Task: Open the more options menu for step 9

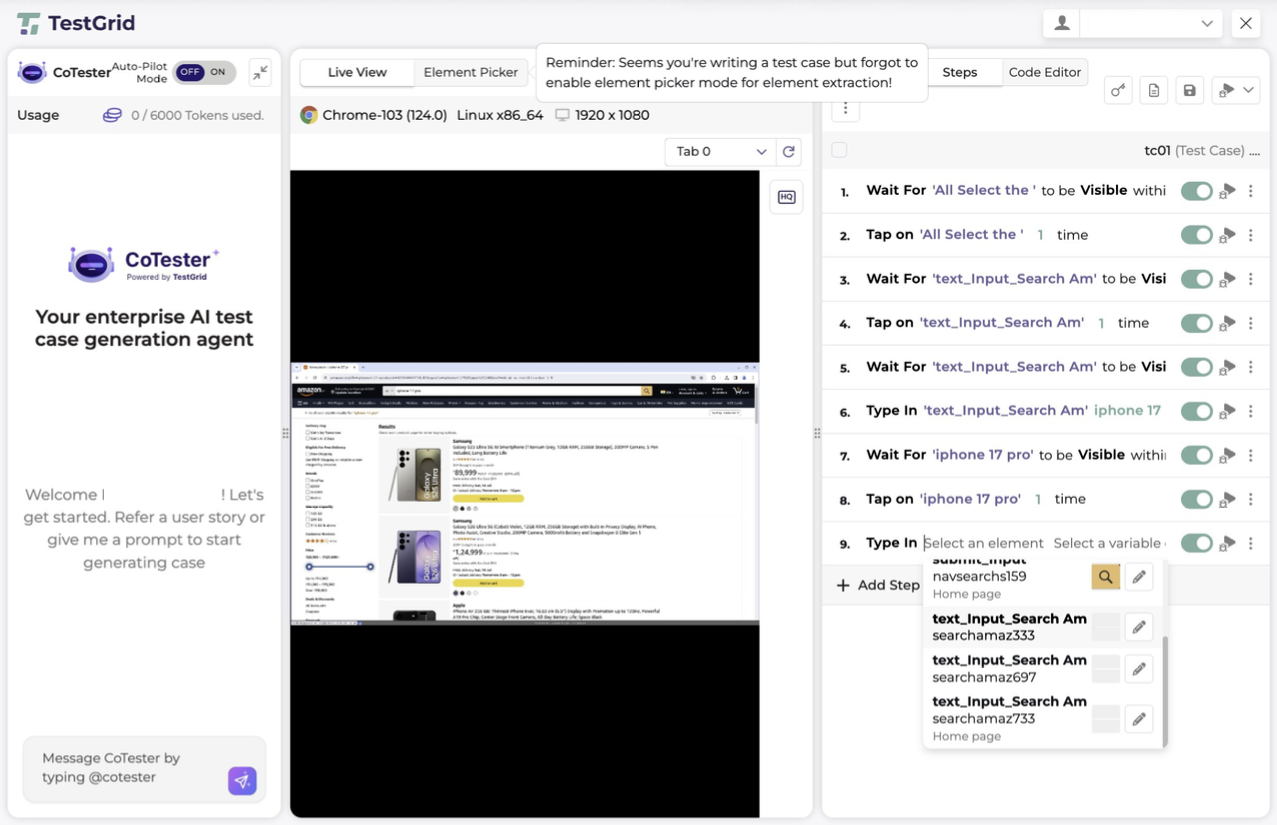Action: point(1251,543)
